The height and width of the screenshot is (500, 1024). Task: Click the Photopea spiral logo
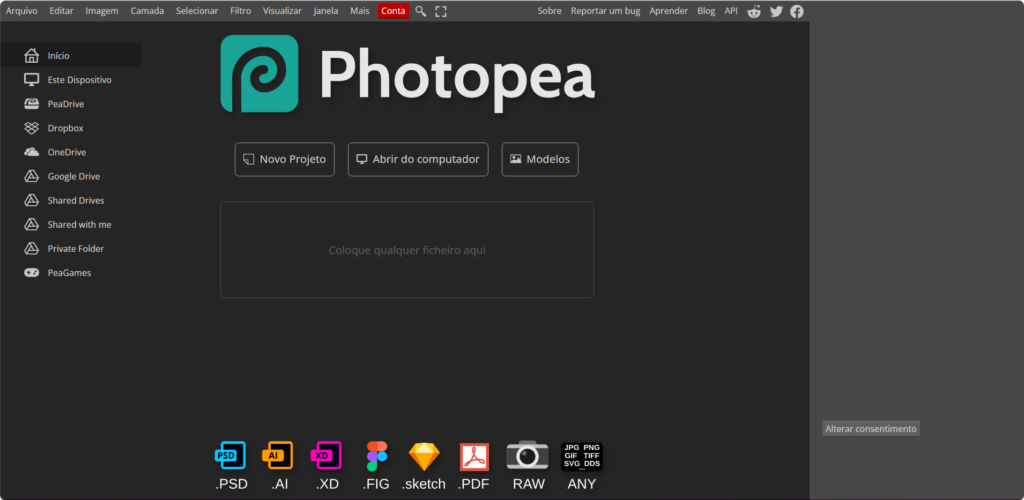point(259,74)
